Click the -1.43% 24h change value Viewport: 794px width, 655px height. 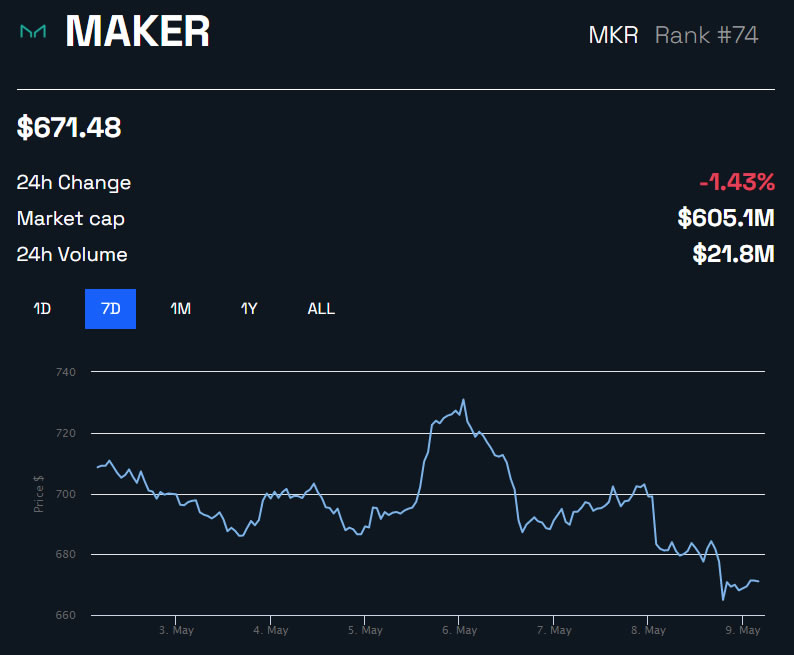coord(737,182)
